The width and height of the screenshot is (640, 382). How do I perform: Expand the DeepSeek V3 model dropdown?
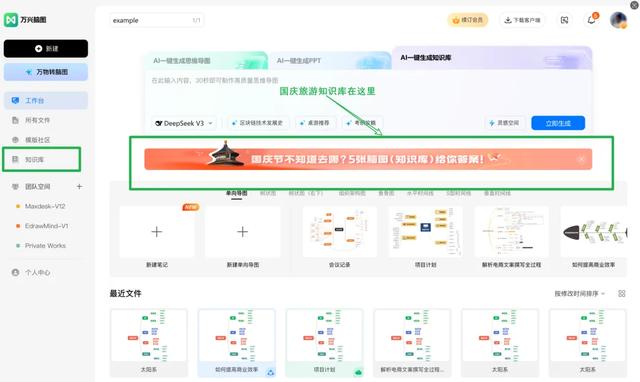point(184,123)
